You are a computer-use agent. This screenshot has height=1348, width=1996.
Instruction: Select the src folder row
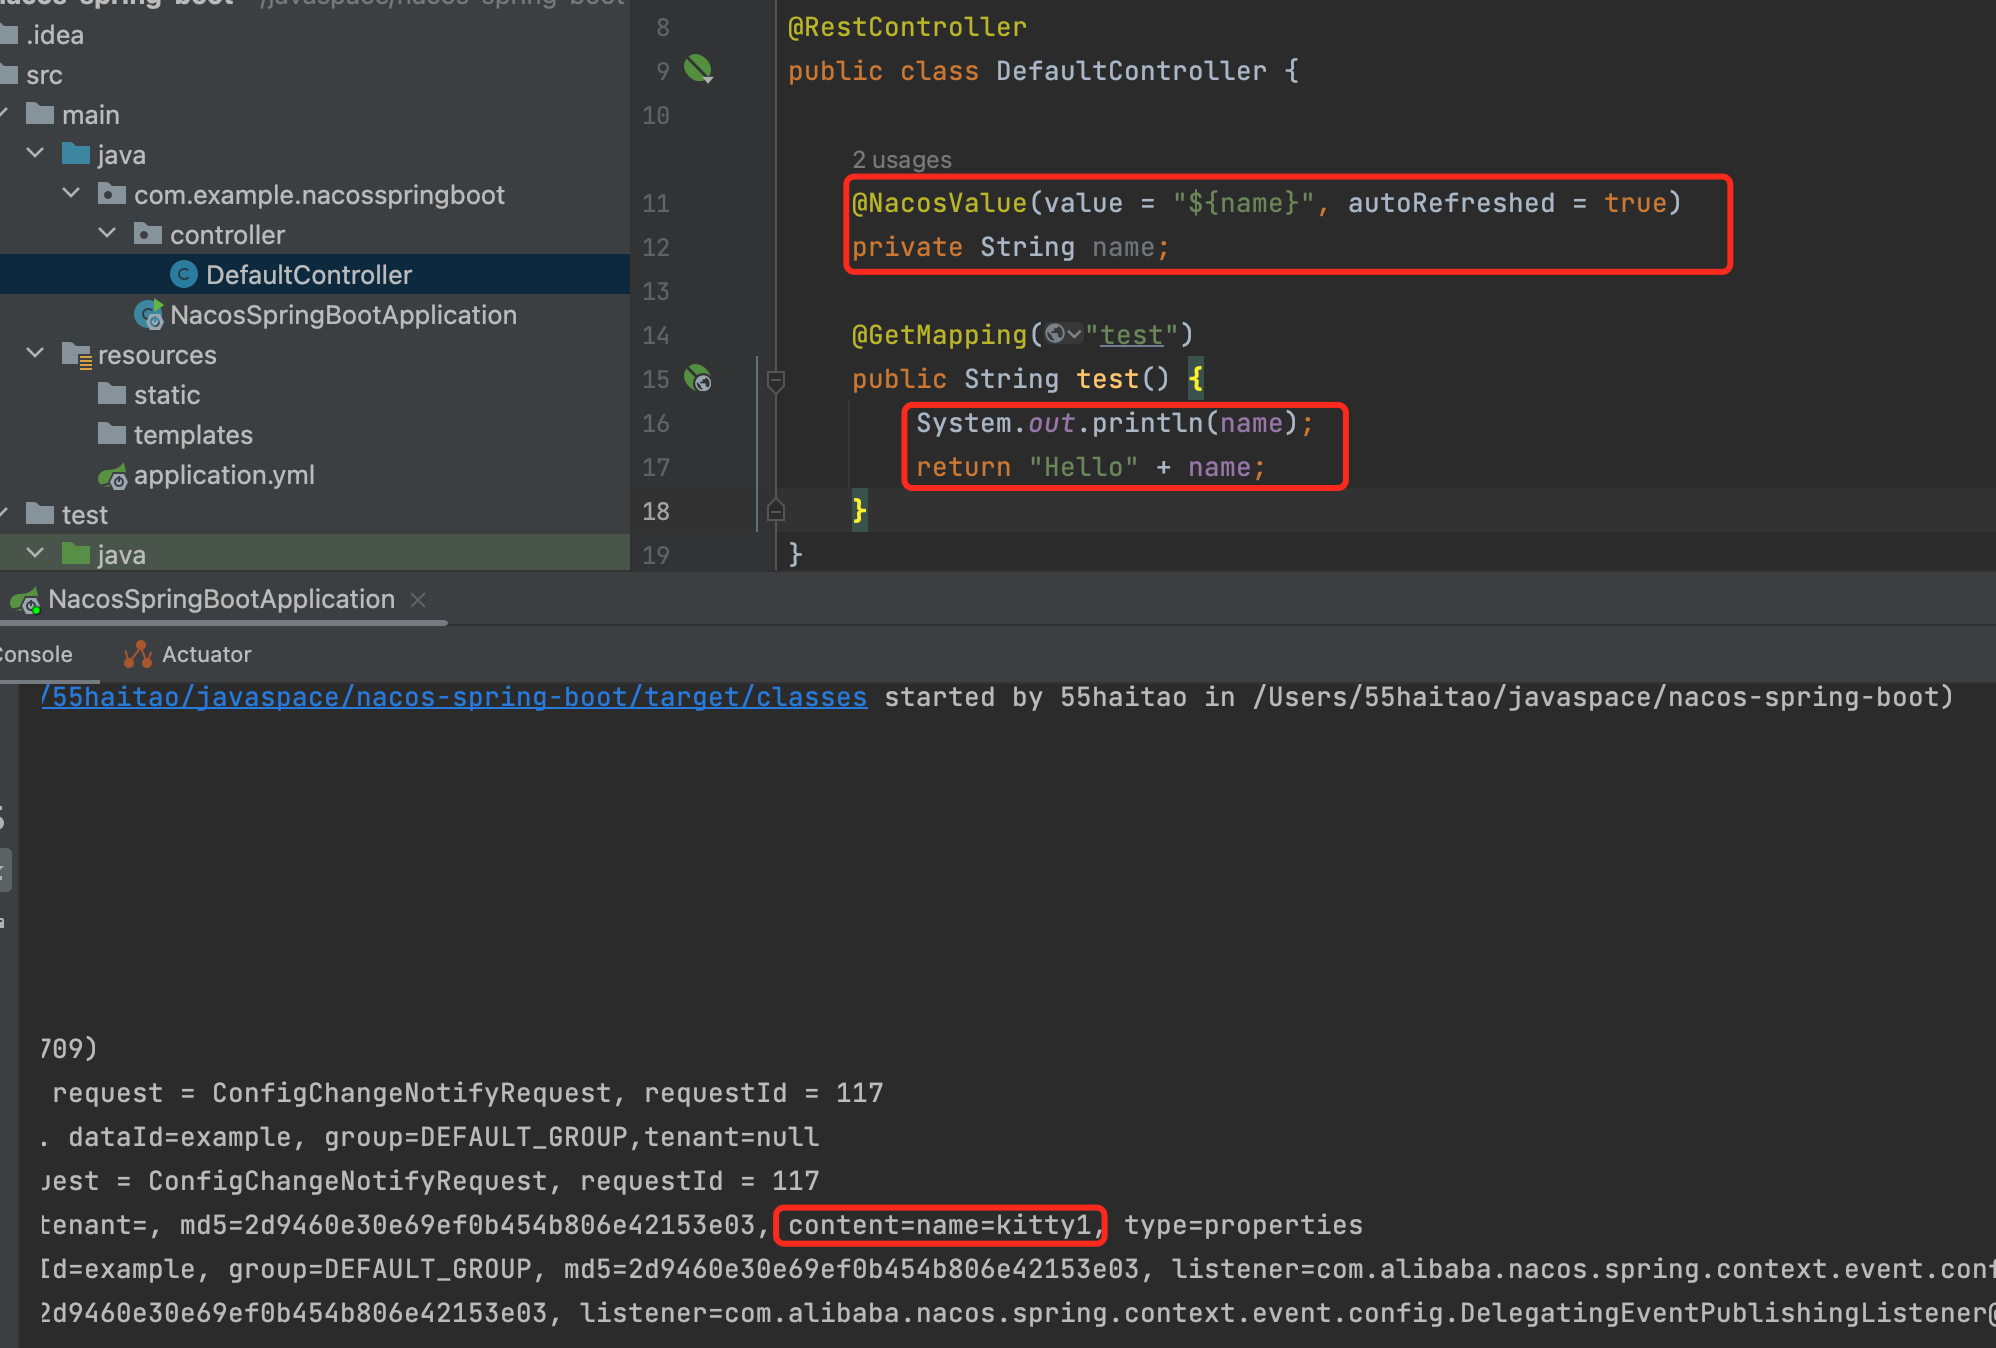(315, 75)
